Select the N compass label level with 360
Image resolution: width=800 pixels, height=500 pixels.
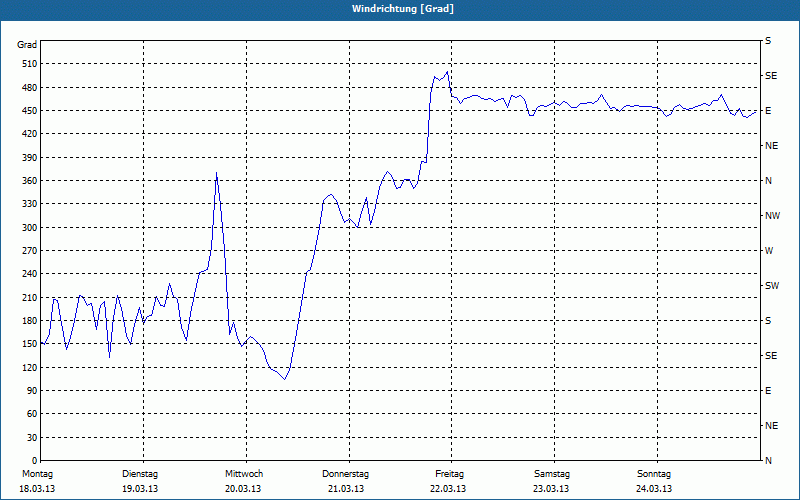(768, 181)
